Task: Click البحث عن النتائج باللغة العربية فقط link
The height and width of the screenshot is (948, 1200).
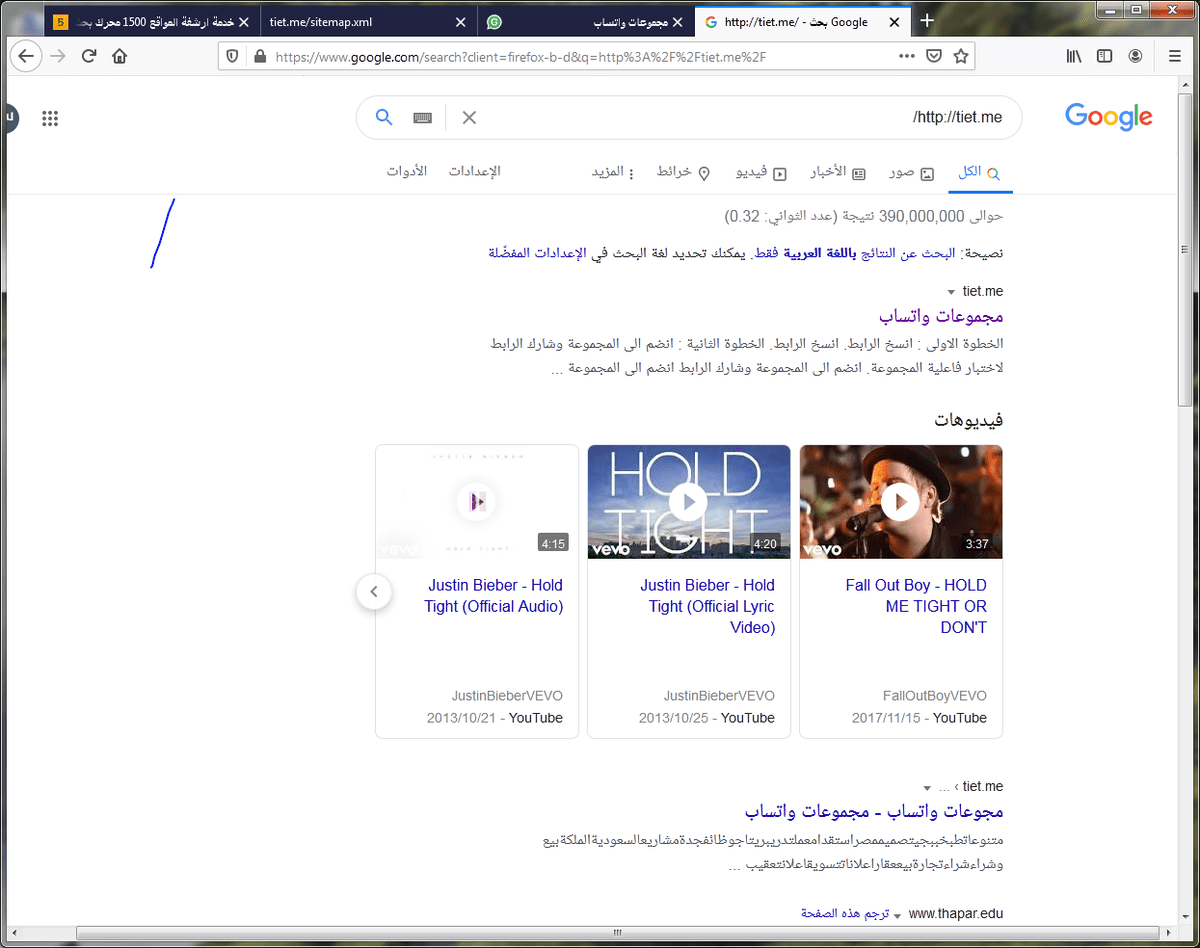Action: point(856,253)
